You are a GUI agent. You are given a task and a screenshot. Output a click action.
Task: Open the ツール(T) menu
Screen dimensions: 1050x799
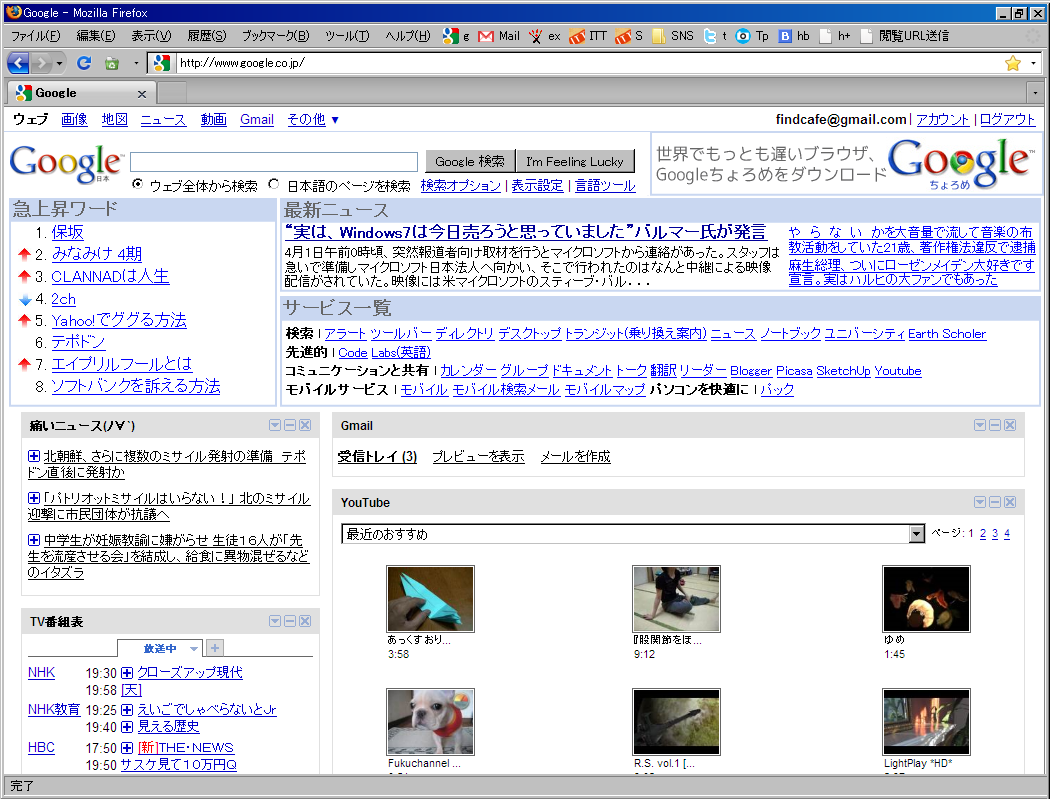tap(347, 36)
